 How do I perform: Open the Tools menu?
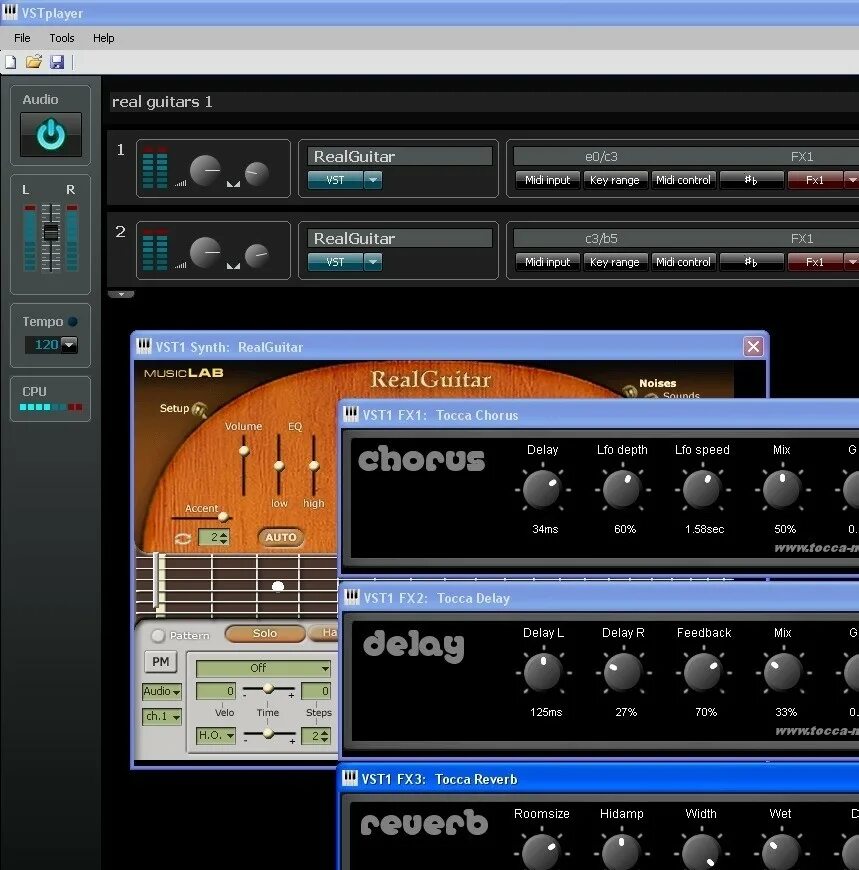click(62, 38)
